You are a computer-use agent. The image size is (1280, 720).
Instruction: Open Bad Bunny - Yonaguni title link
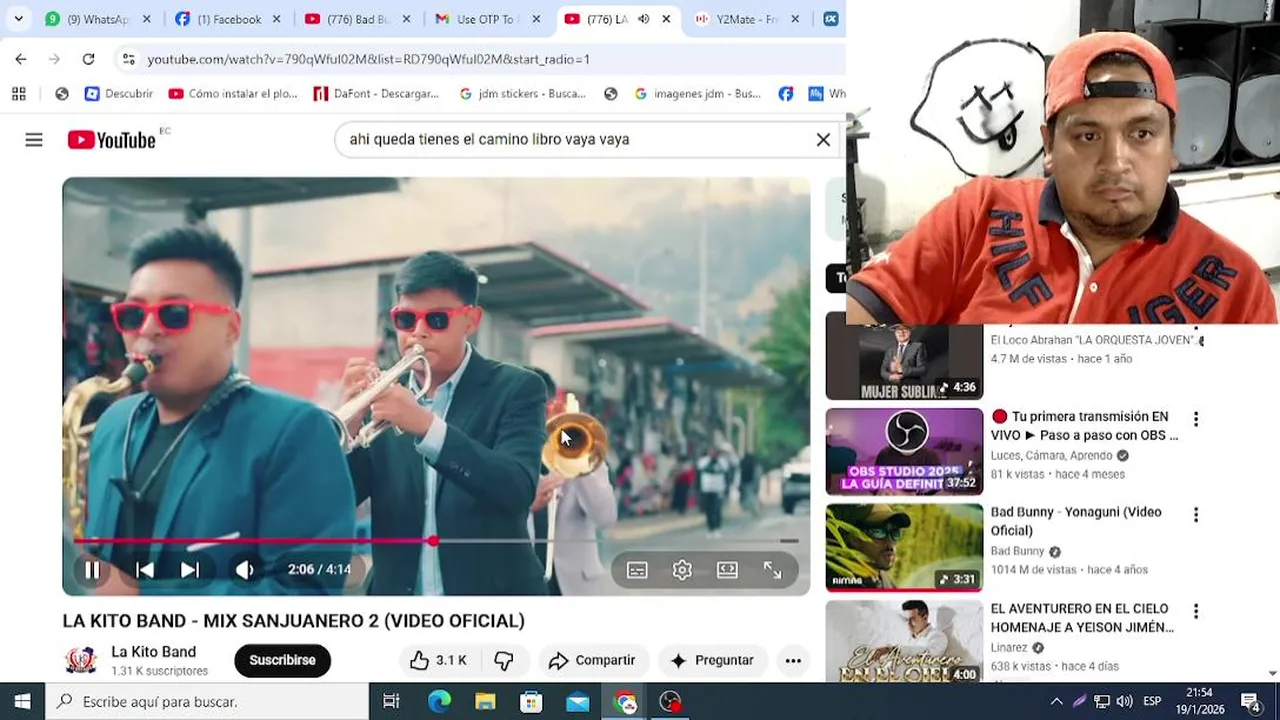click(1076, 521)
